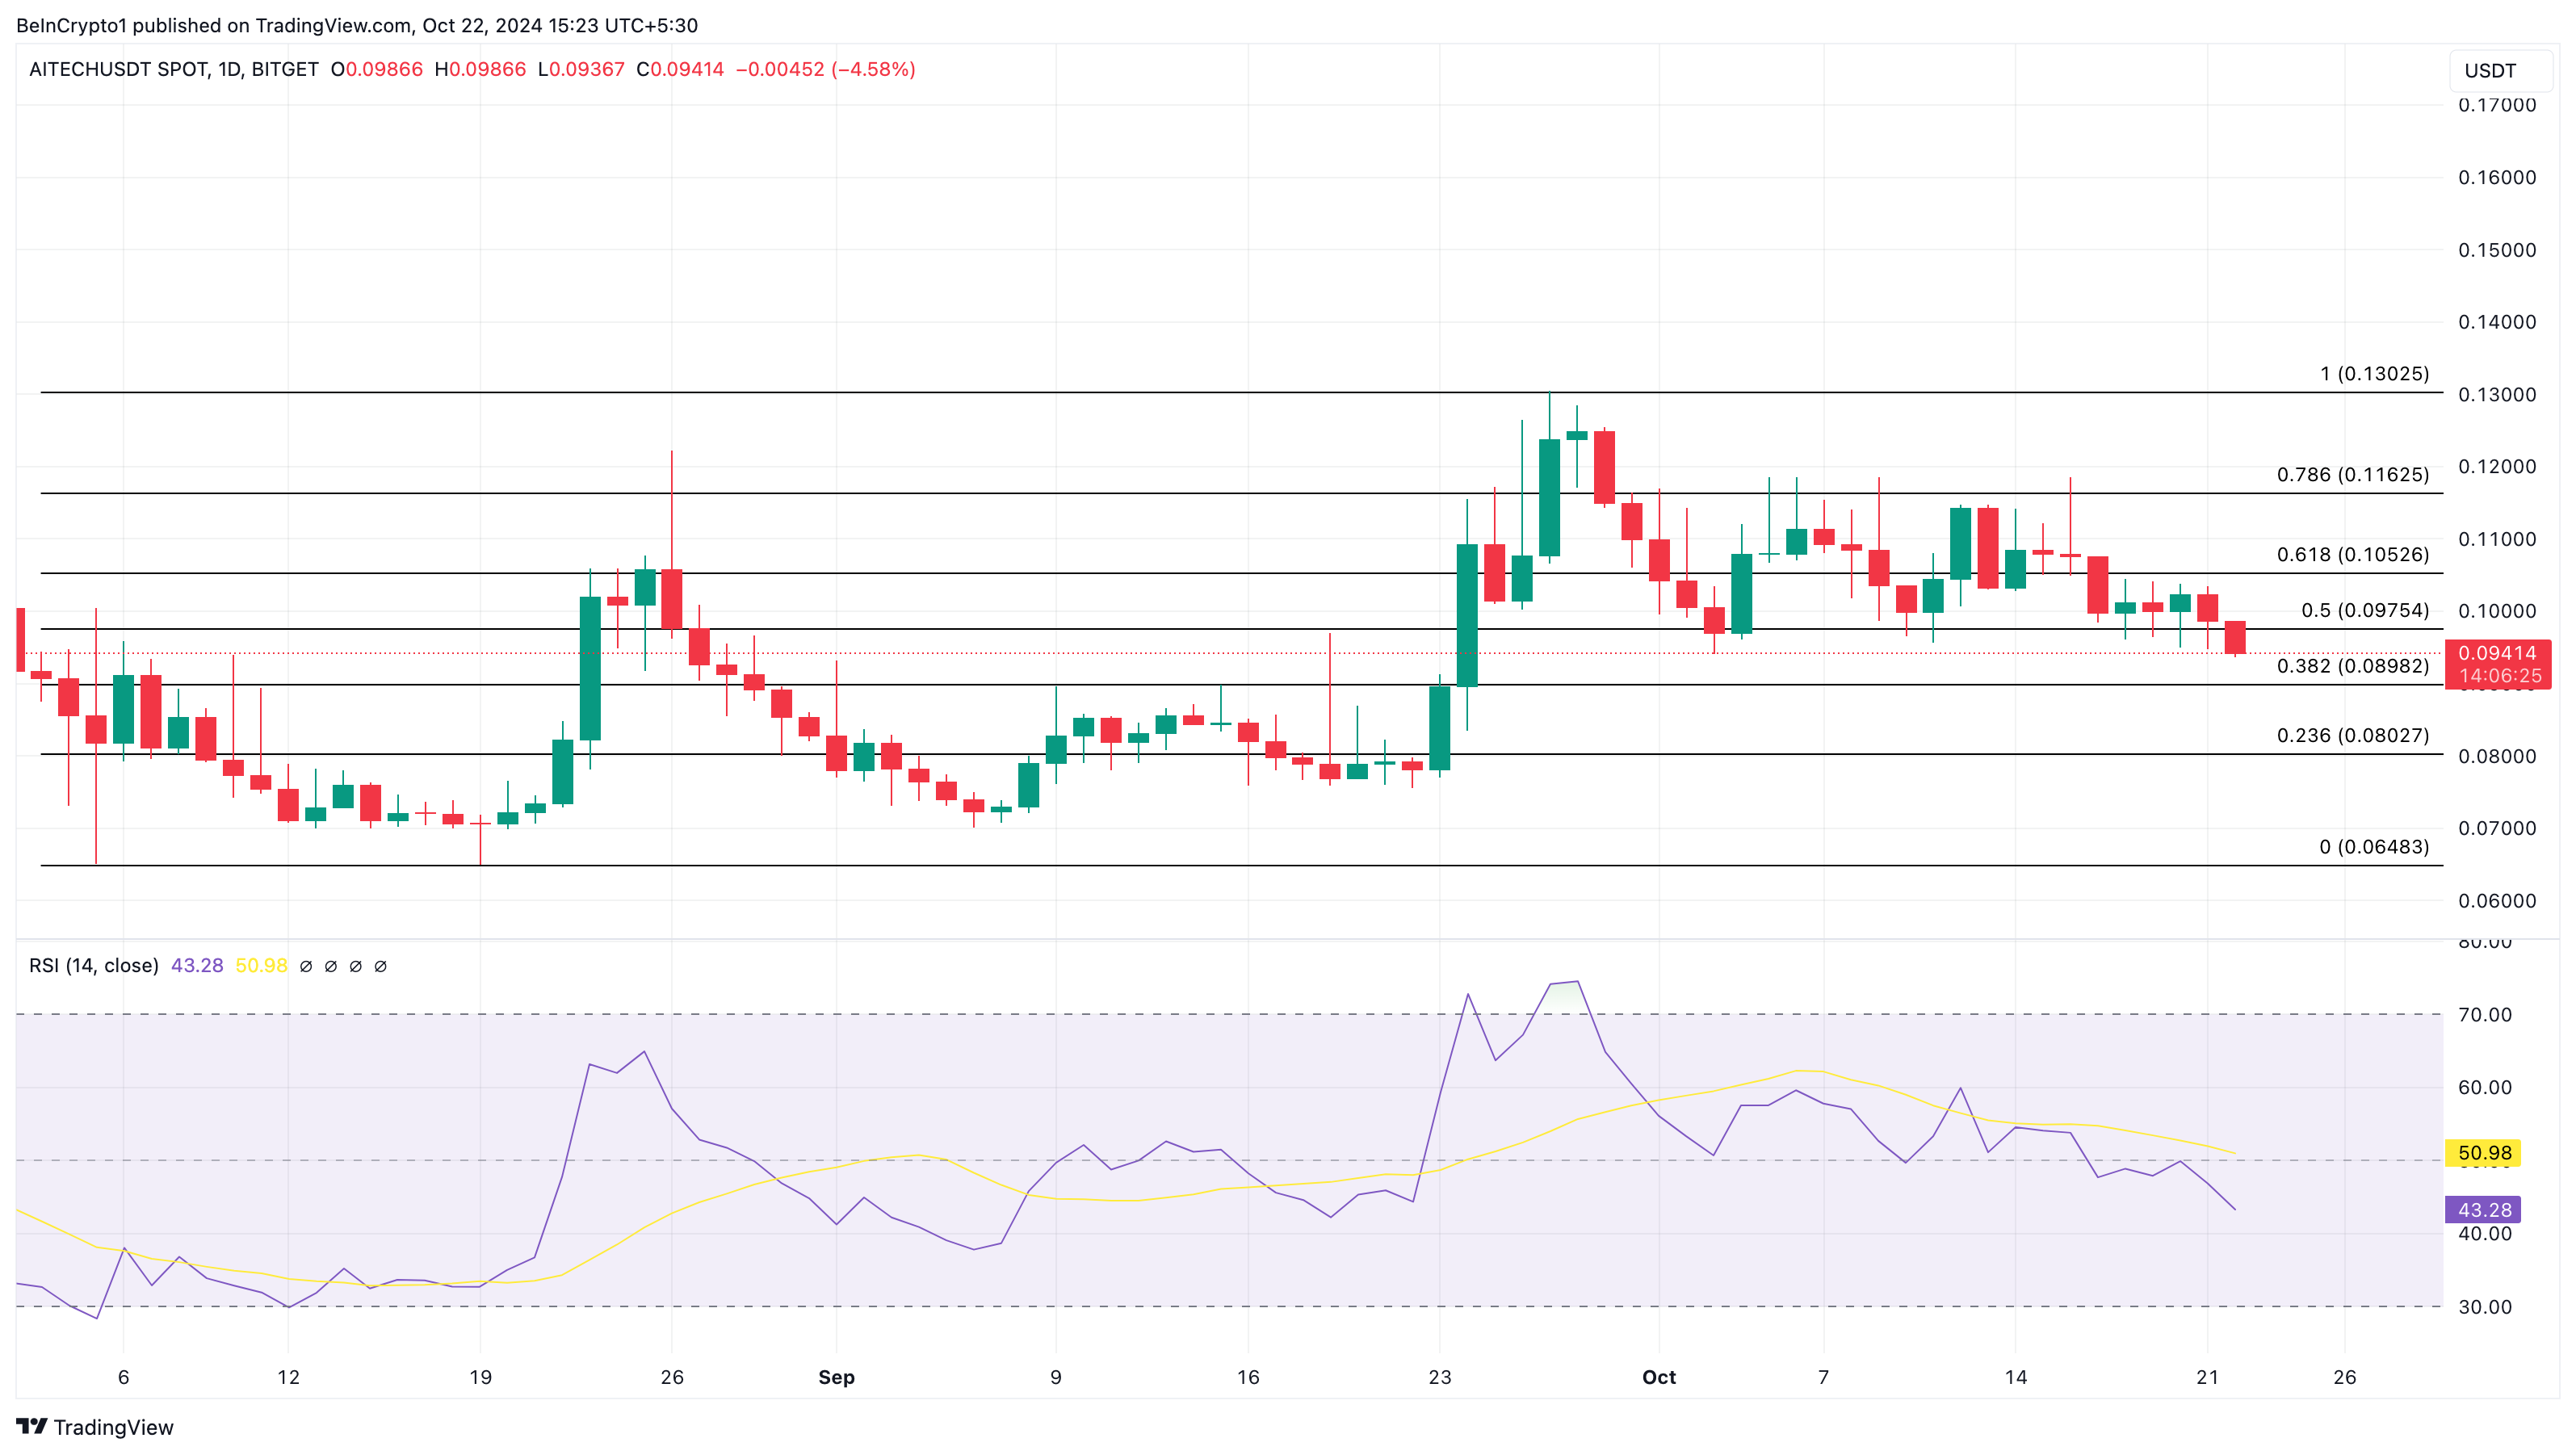Click the 0.382 (0.08982) Fibonacci label

click(2352, 666)
